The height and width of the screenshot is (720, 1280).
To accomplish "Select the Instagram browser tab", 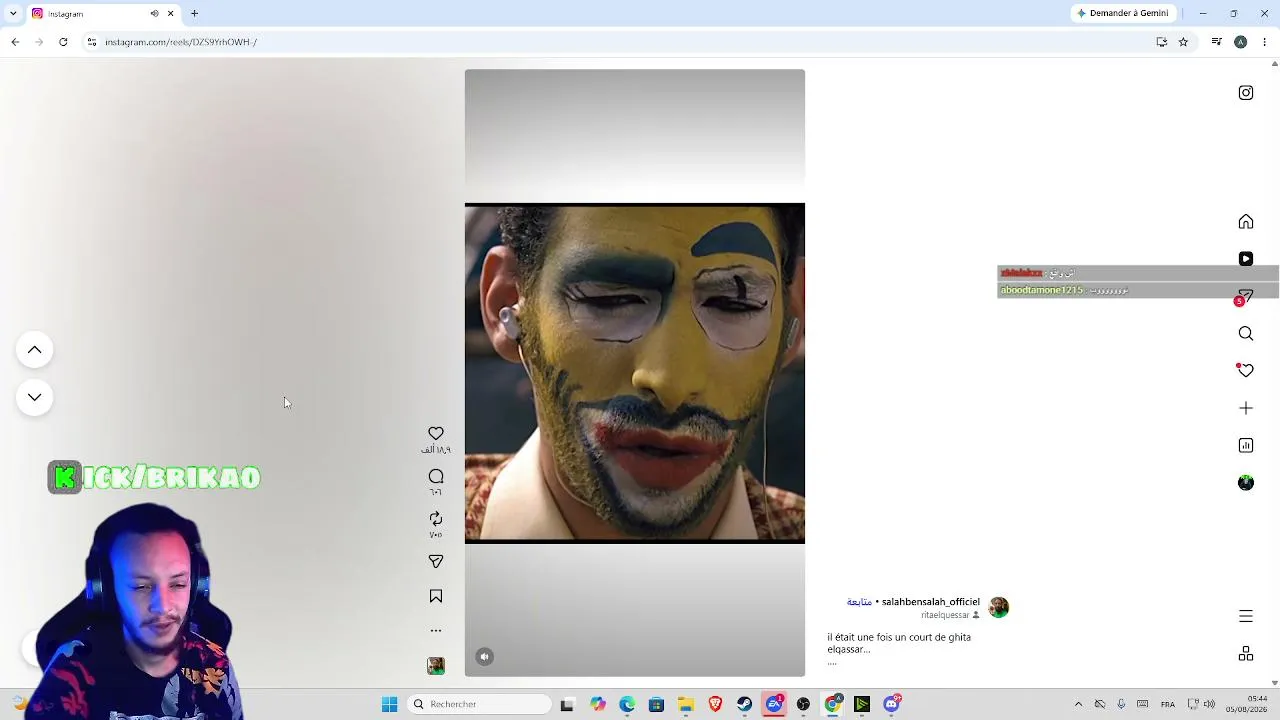I will click(x=104, y=13).
